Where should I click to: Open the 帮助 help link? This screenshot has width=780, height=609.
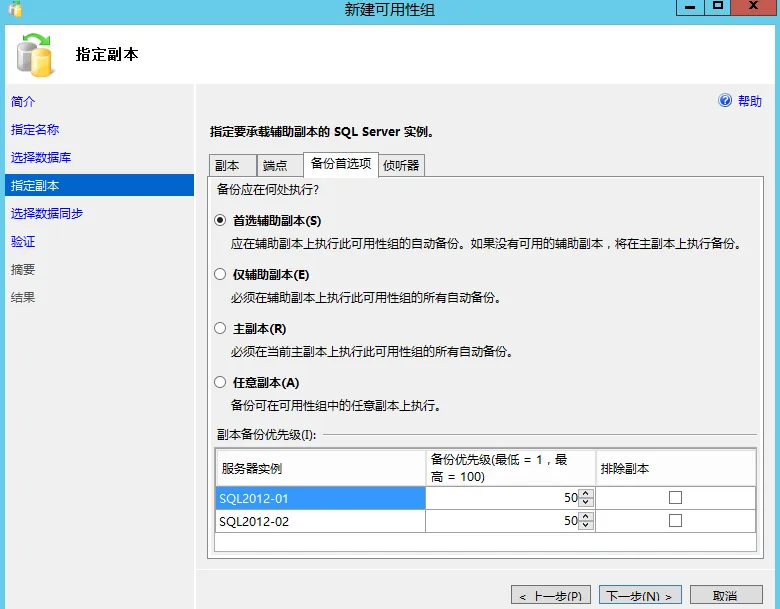pyautogui.click(x=749, y=101)
